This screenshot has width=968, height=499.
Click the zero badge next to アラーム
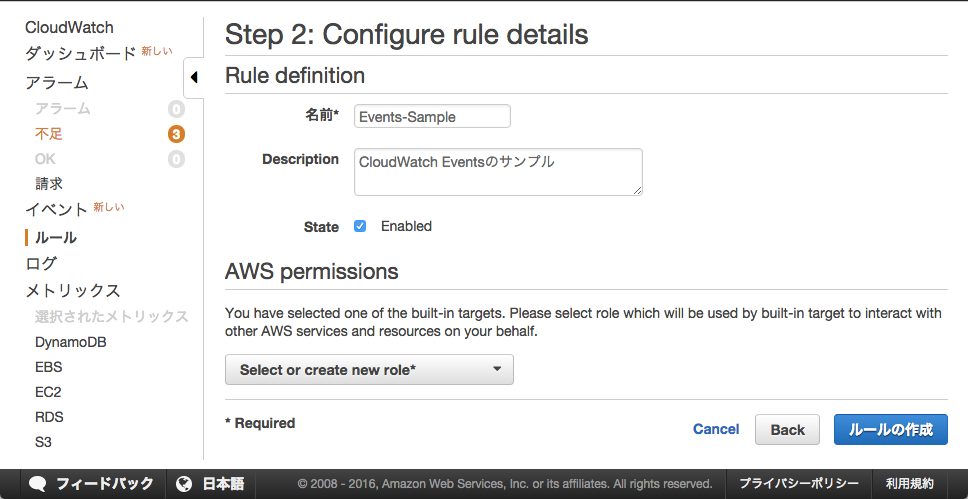pos(177,109)
